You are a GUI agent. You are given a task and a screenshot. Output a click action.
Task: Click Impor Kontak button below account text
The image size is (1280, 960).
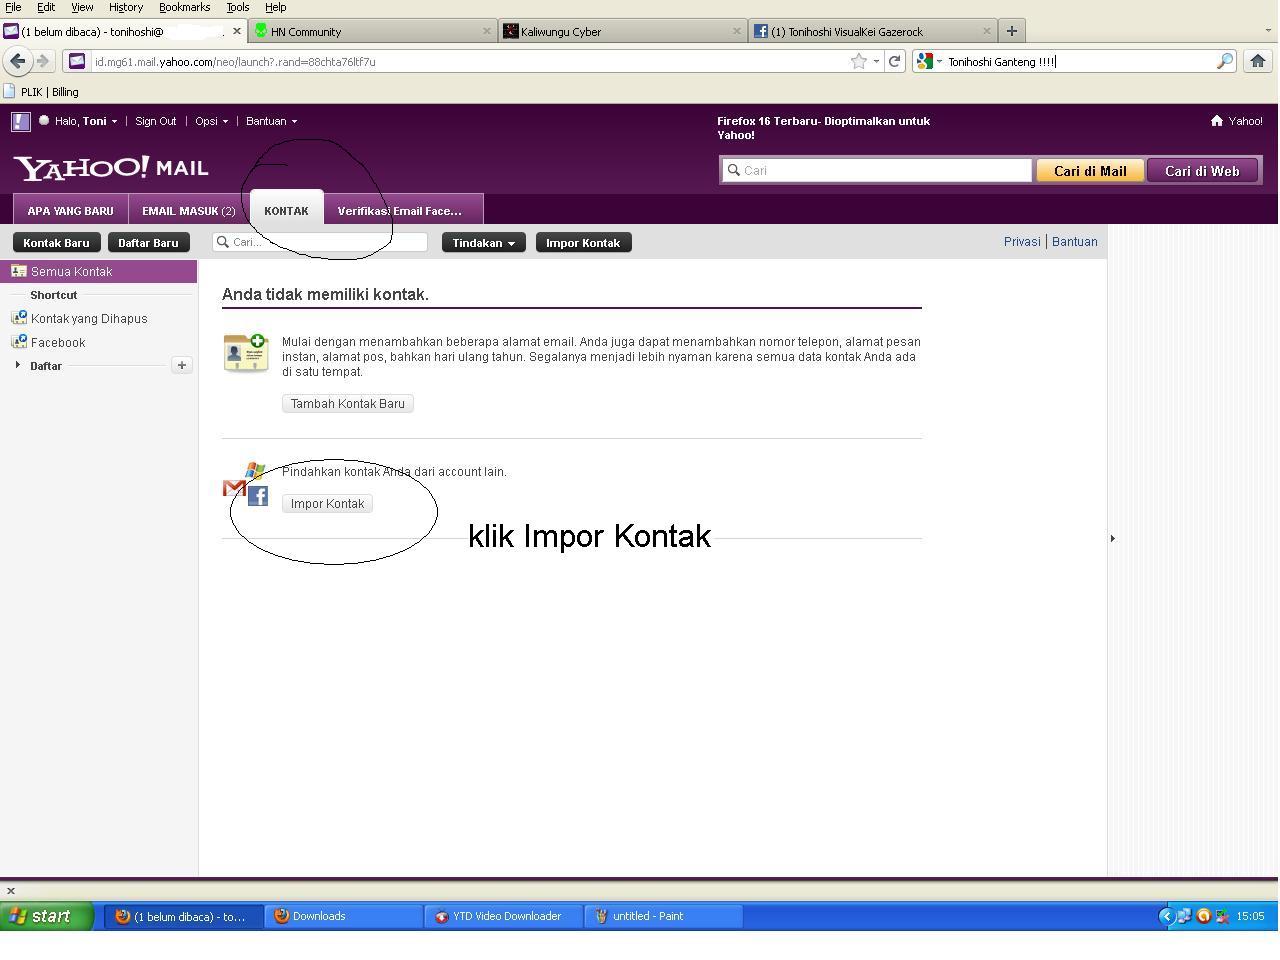(327, 503)
